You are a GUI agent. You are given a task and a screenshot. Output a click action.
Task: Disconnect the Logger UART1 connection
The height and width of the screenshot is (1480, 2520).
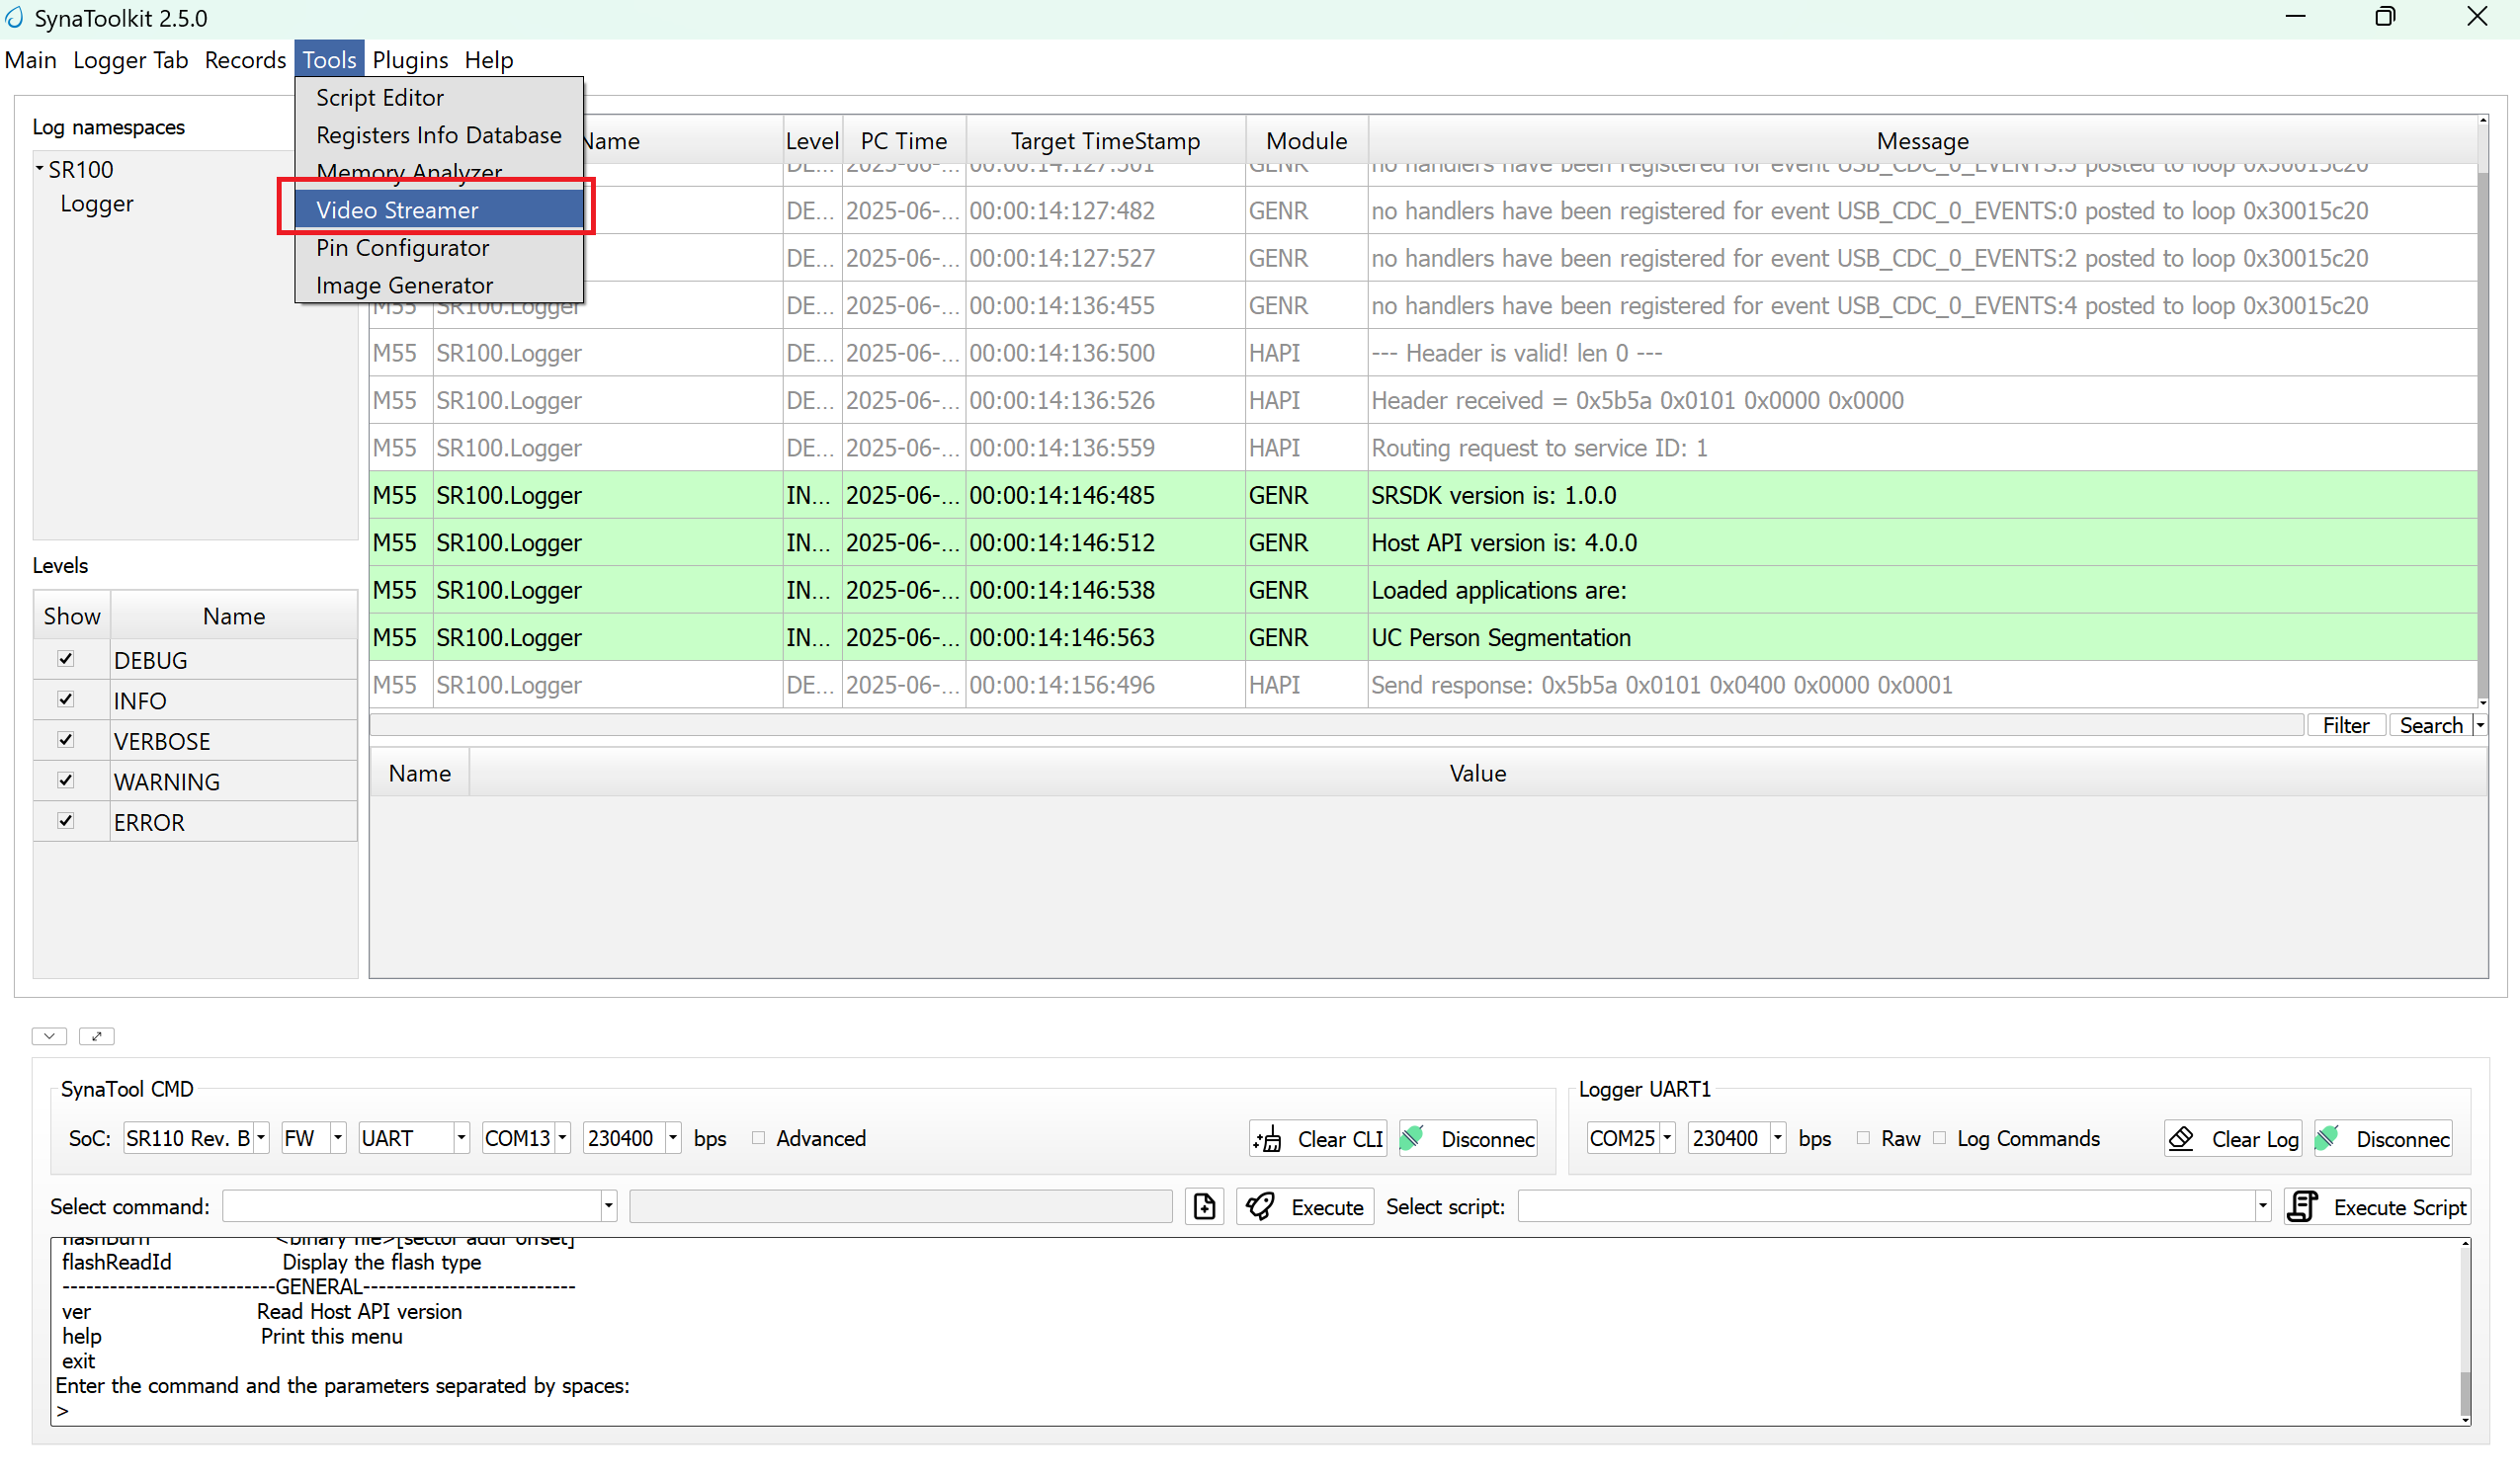click(2383, 1139)
